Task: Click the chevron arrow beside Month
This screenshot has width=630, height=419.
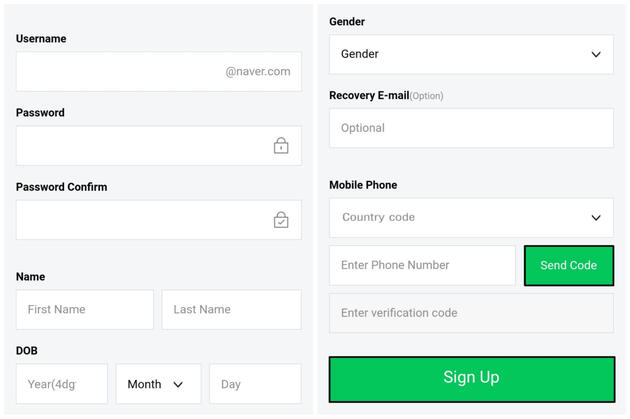Action: click(x=178, y=384)
